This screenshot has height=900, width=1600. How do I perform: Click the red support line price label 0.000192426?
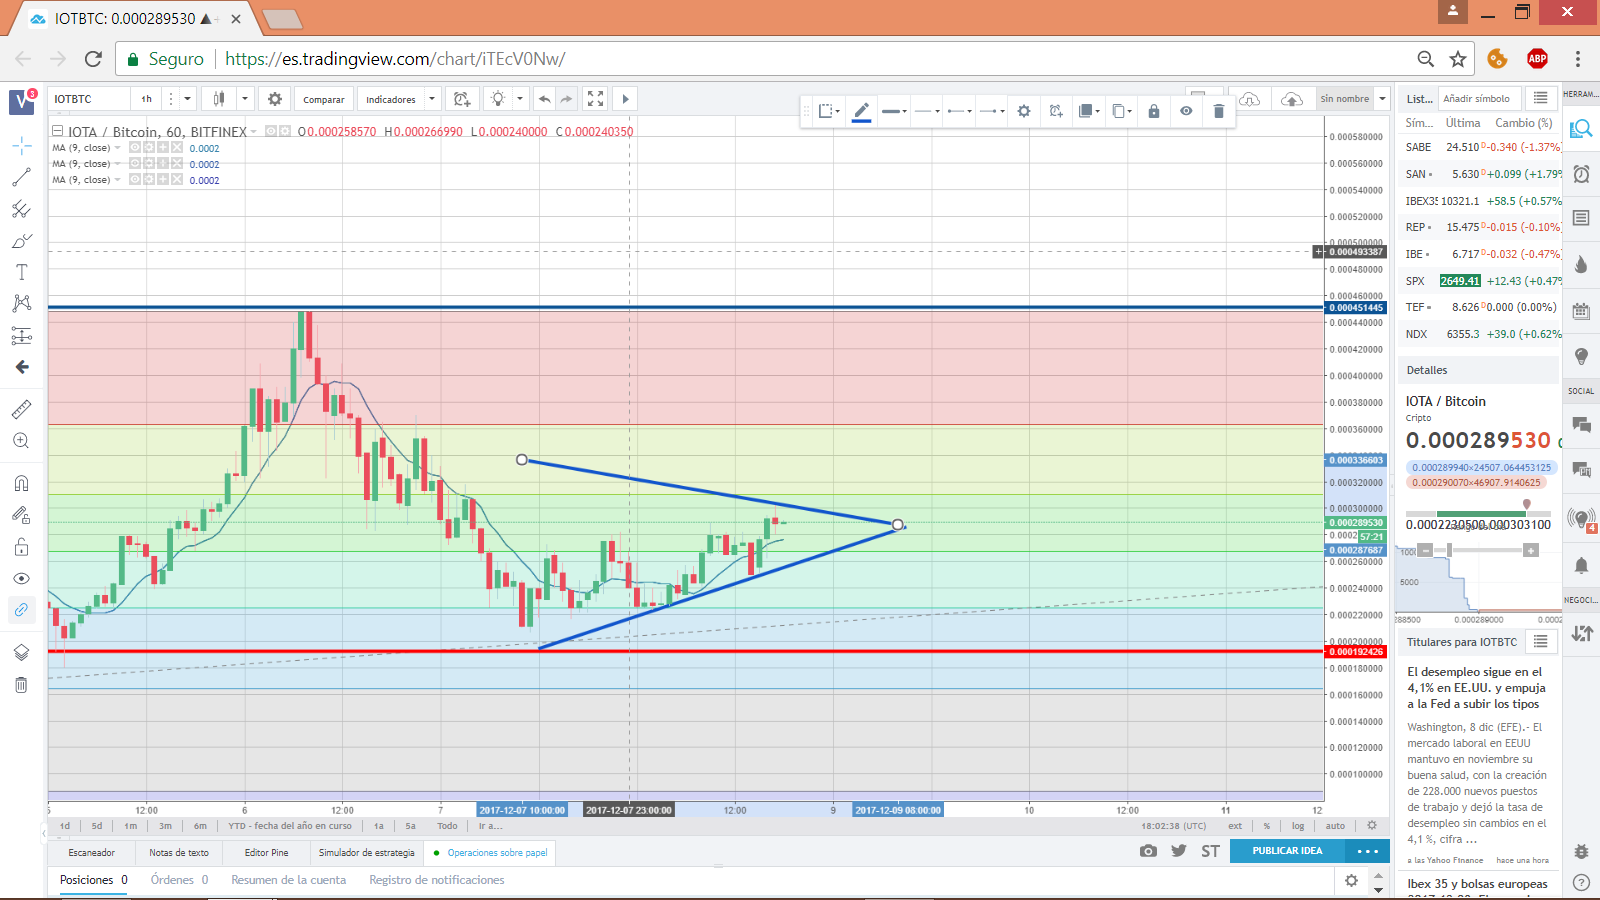tap(1356, 652)
